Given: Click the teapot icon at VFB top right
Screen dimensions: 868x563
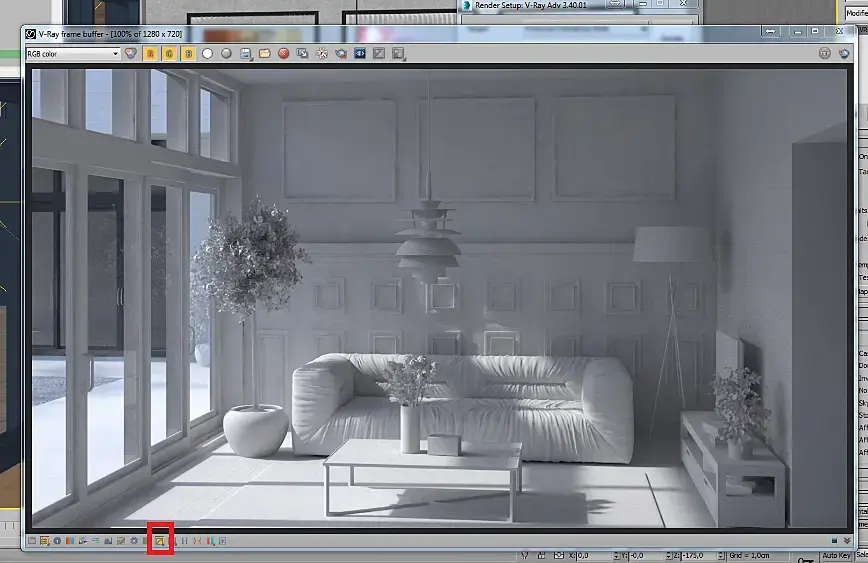Looking at the screenshot, I should point(844,53).
